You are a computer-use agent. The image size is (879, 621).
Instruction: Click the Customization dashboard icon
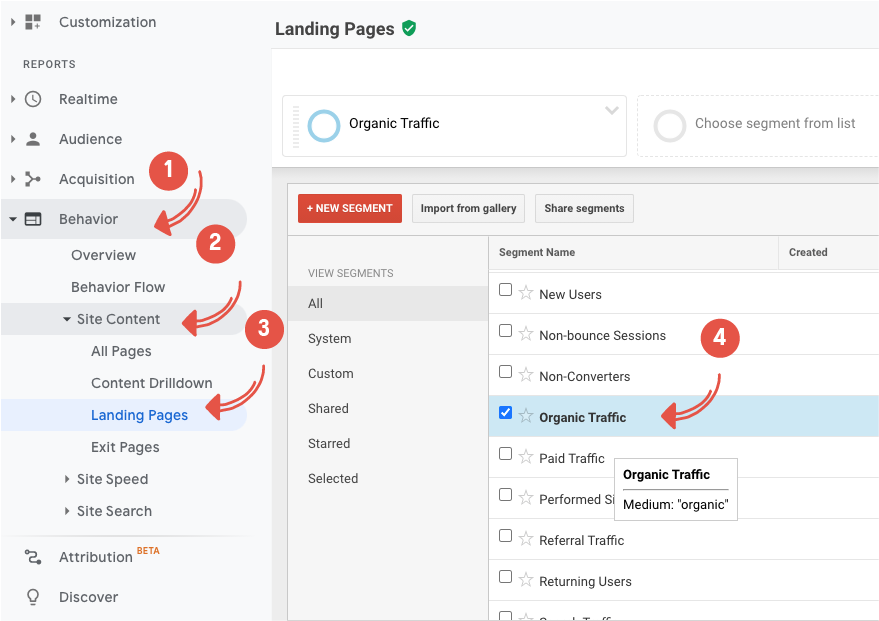33,22
